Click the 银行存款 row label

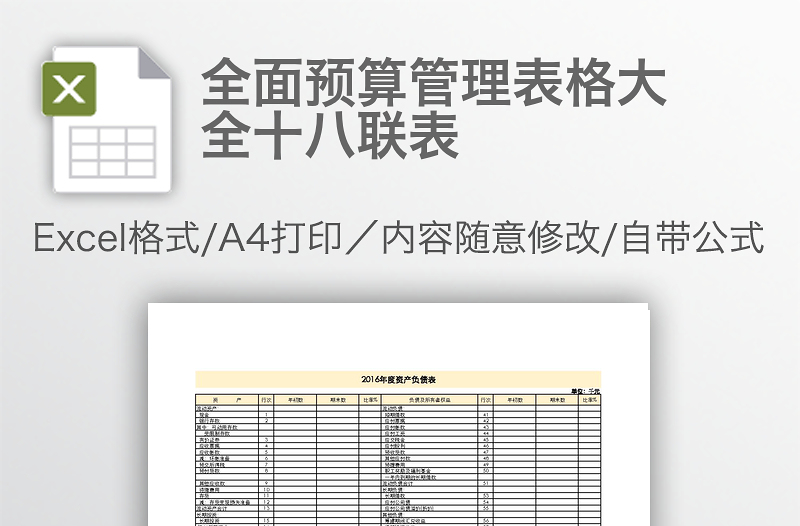pyautogui.click(x=208, y=421)
